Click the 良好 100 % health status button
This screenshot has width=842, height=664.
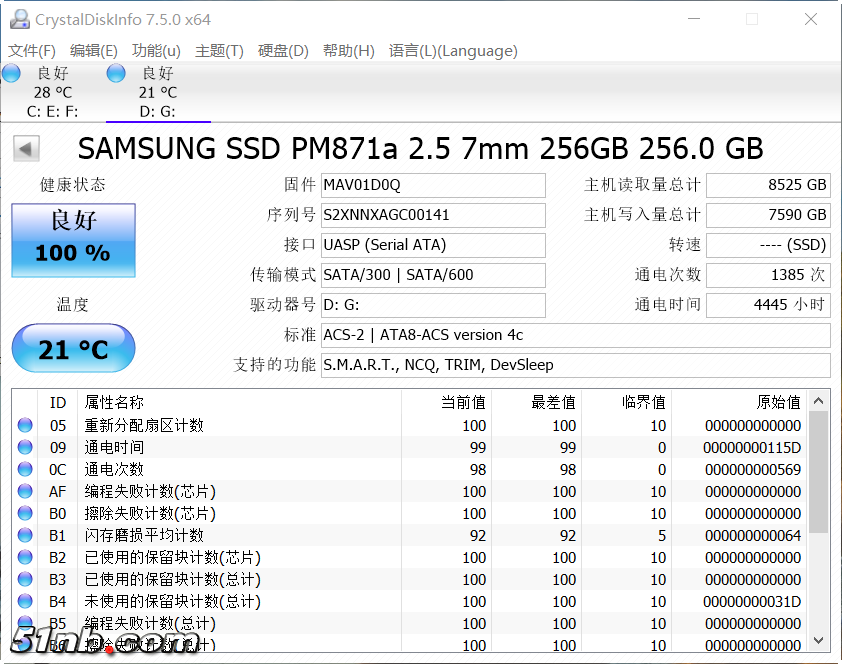73,240
